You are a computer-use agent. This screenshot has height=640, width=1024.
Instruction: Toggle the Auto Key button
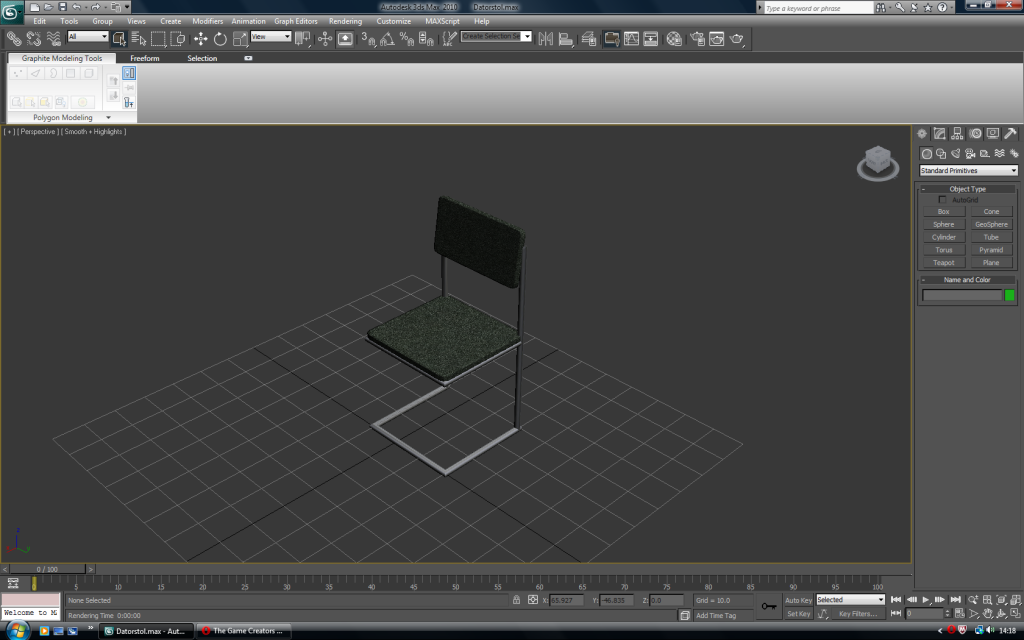(798, 600)
